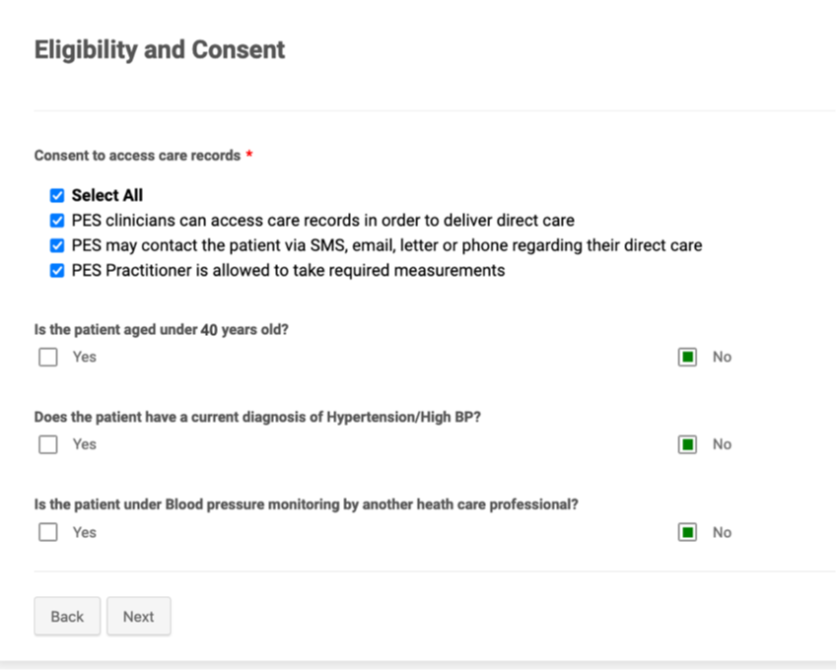Toggle PES may contact the patient checkbox
Viewport: 837px width, 671px height.
pos(57,246)
